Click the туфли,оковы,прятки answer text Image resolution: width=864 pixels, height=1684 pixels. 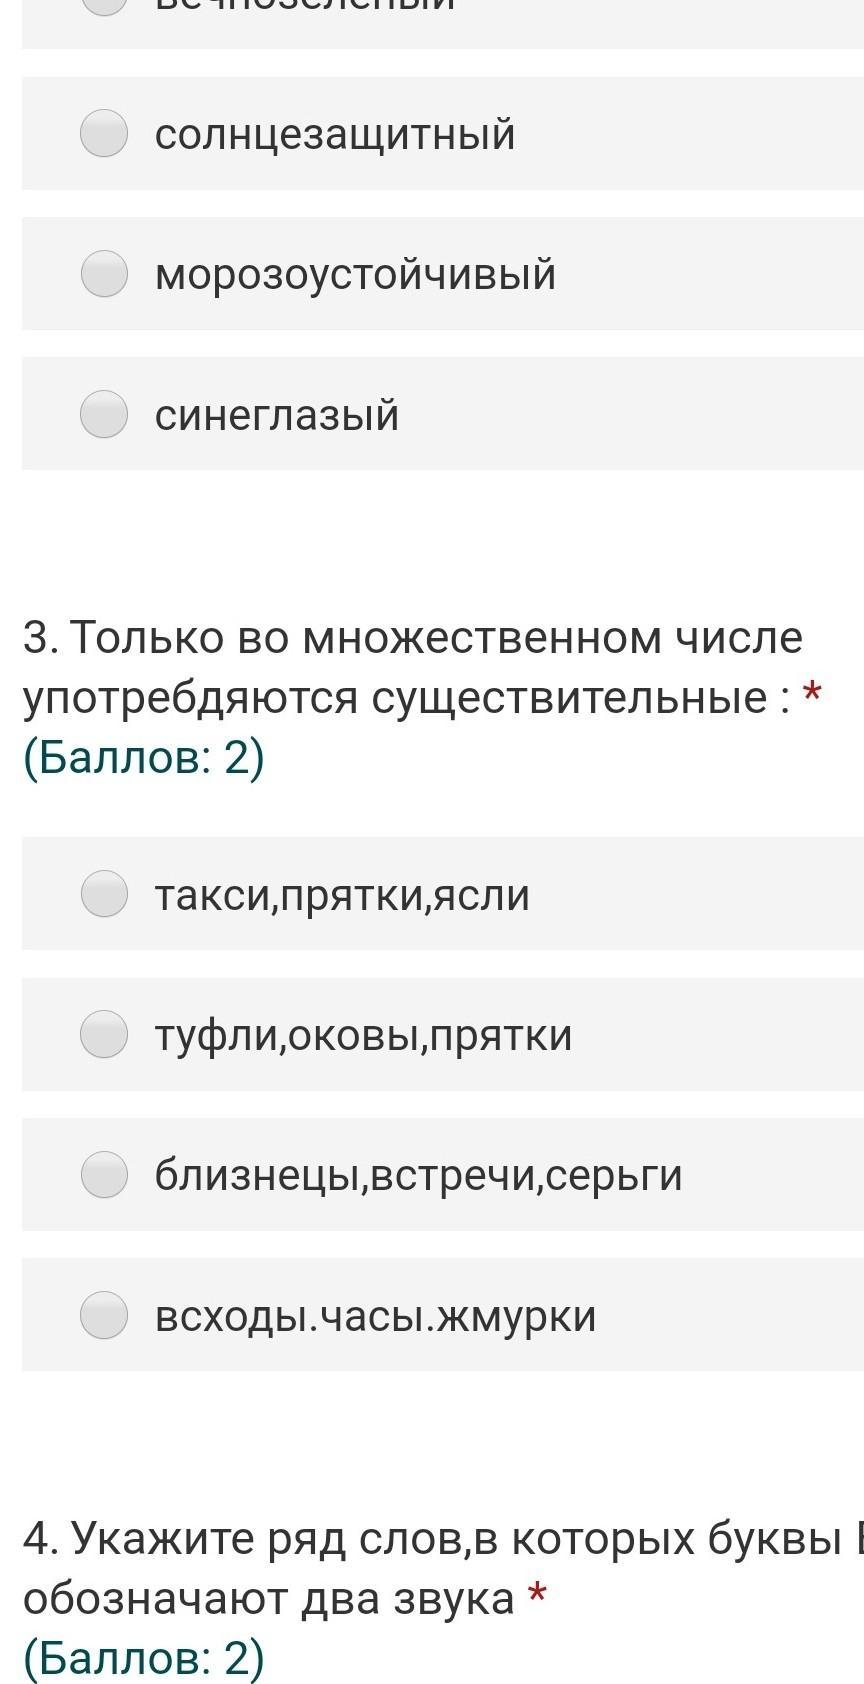tap(363, 1035)
